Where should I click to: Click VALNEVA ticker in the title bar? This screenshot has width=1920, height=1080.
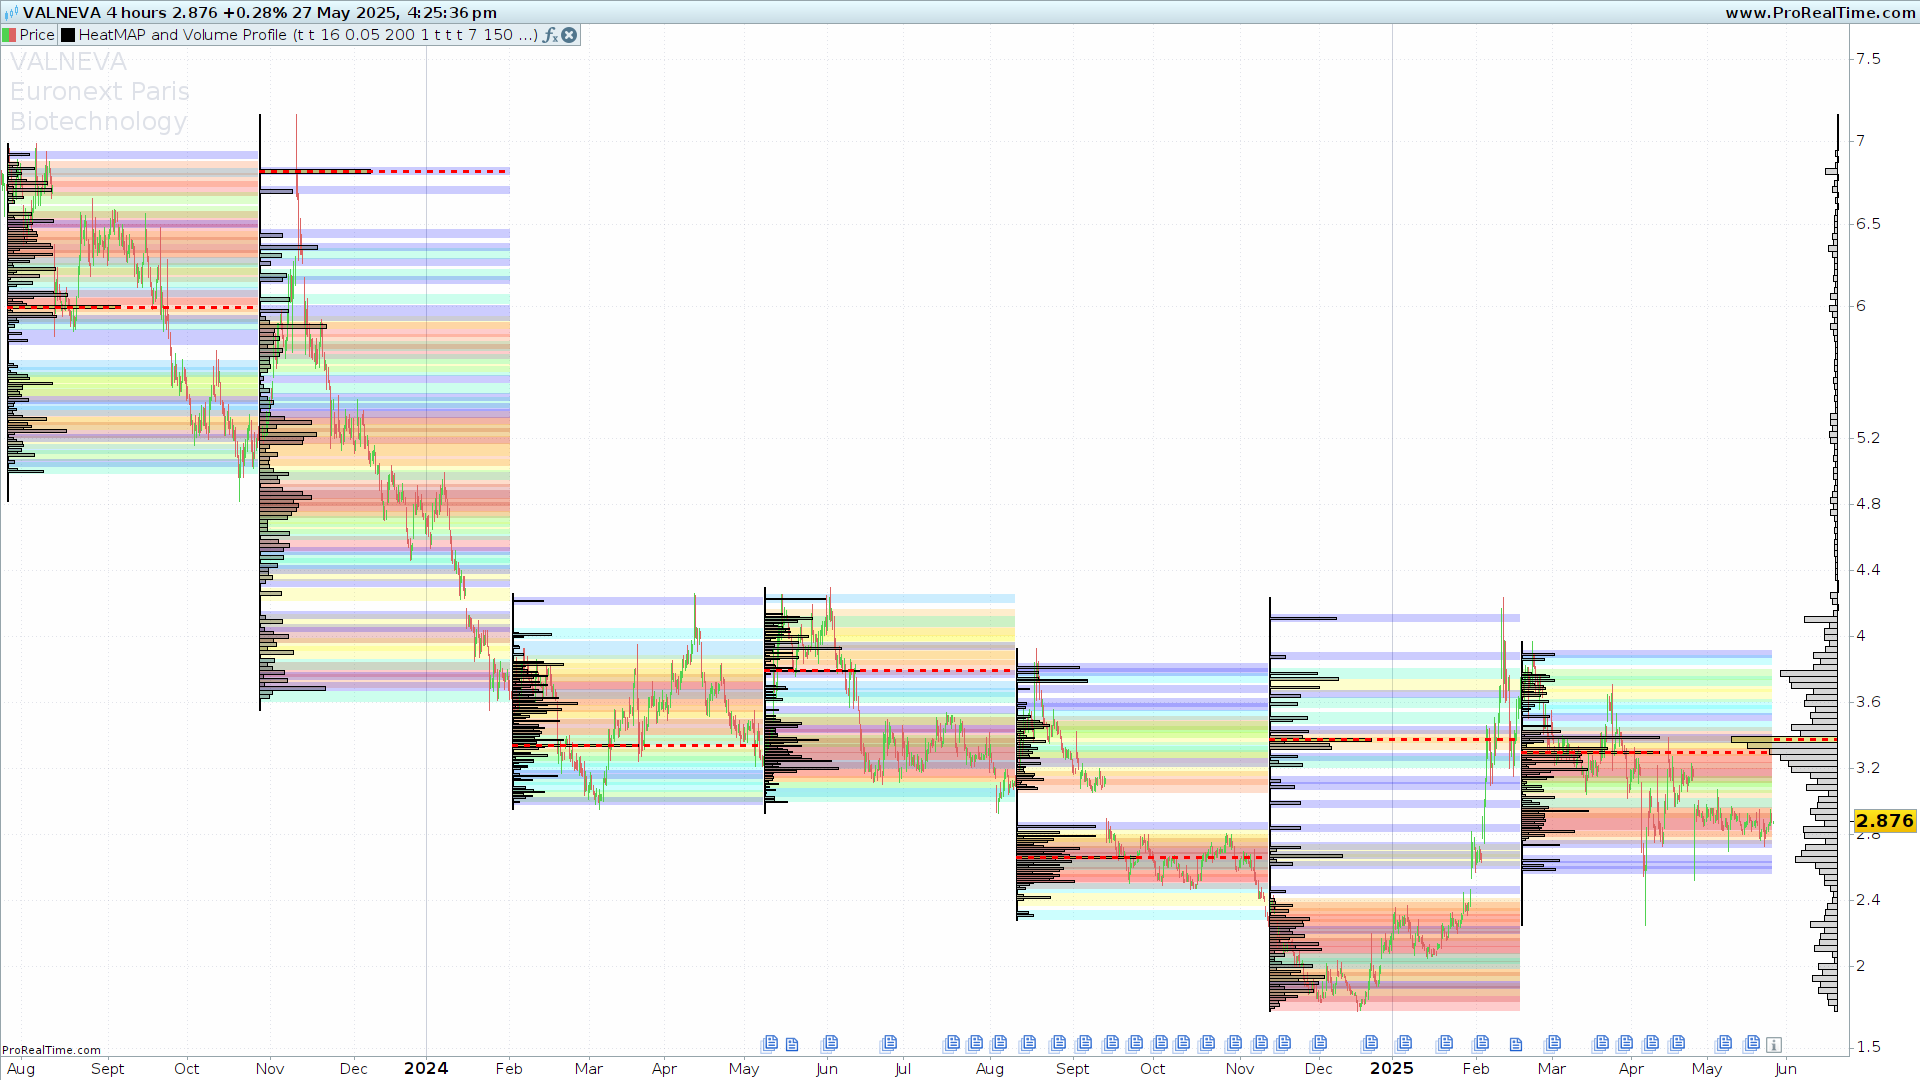click(62, 12)
